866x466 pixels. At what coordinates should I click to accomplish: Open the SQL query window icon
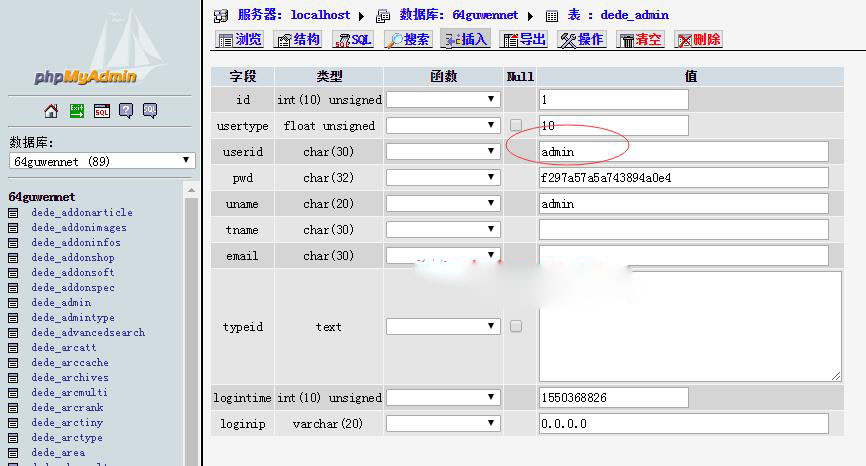pyautogui.click(x=102, y=111)
